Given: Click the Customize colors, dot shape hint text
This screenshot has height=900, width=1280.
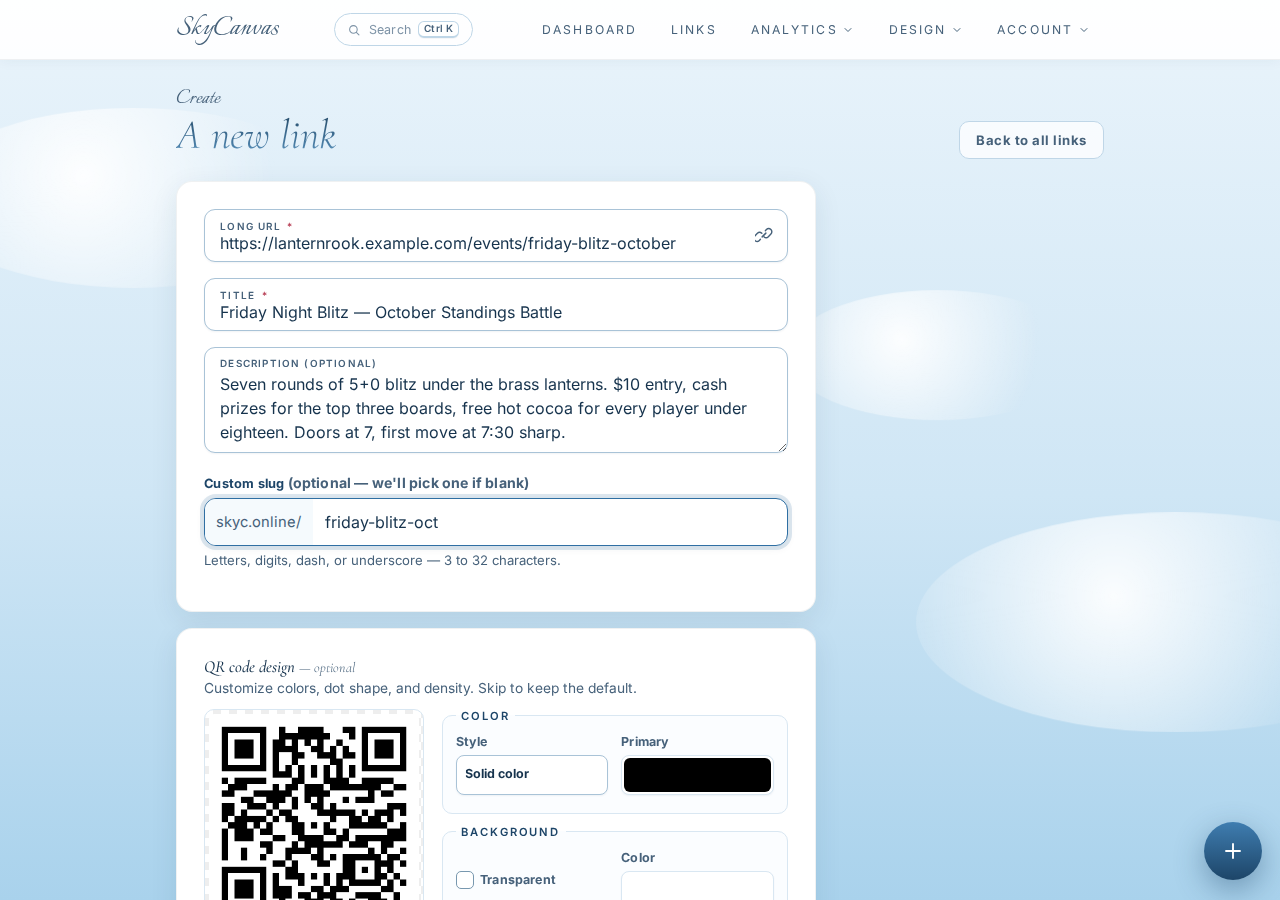Looking at the screenshot, I should point(420,688).
